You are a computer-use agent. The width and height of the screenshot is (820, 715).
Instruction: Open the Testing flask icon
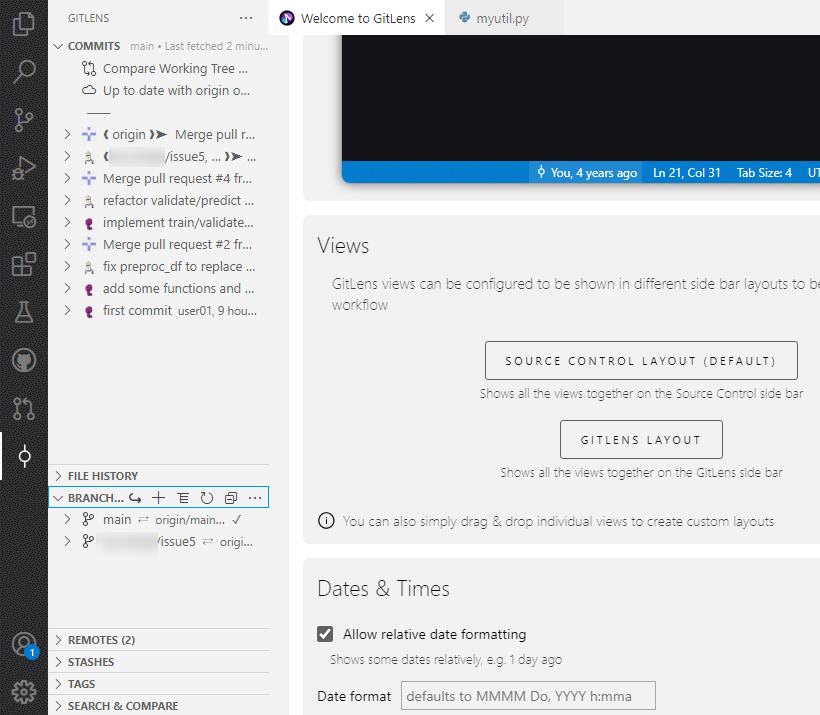(x=23, y=312)
